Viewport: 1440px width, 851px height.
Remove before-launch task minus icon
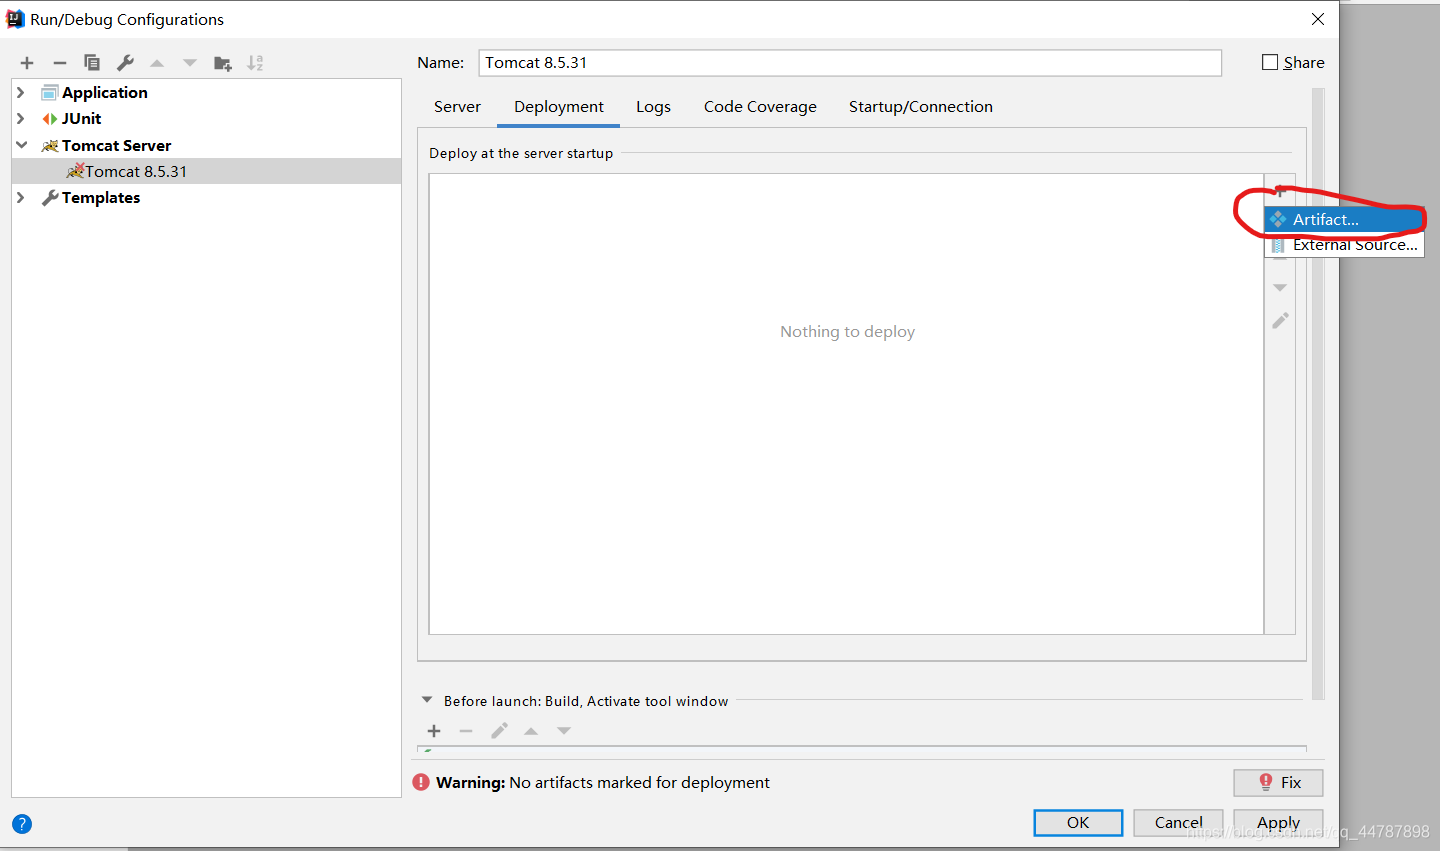(x=466, y=731)
